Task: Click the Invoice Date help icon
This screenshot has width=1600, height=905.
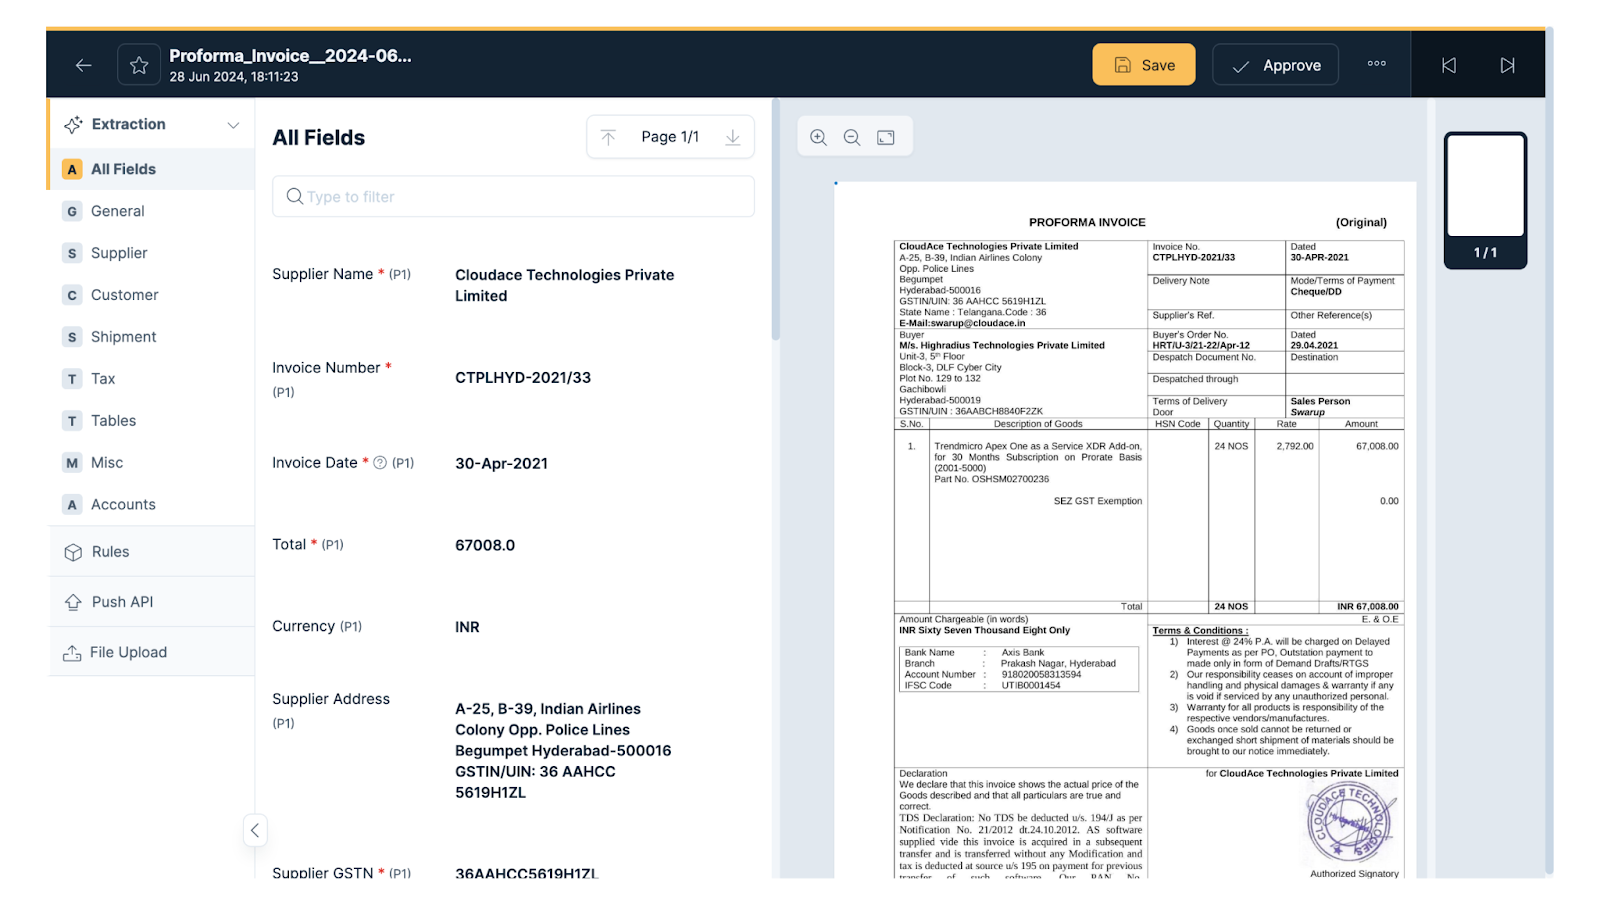Action: click(380, 463)
